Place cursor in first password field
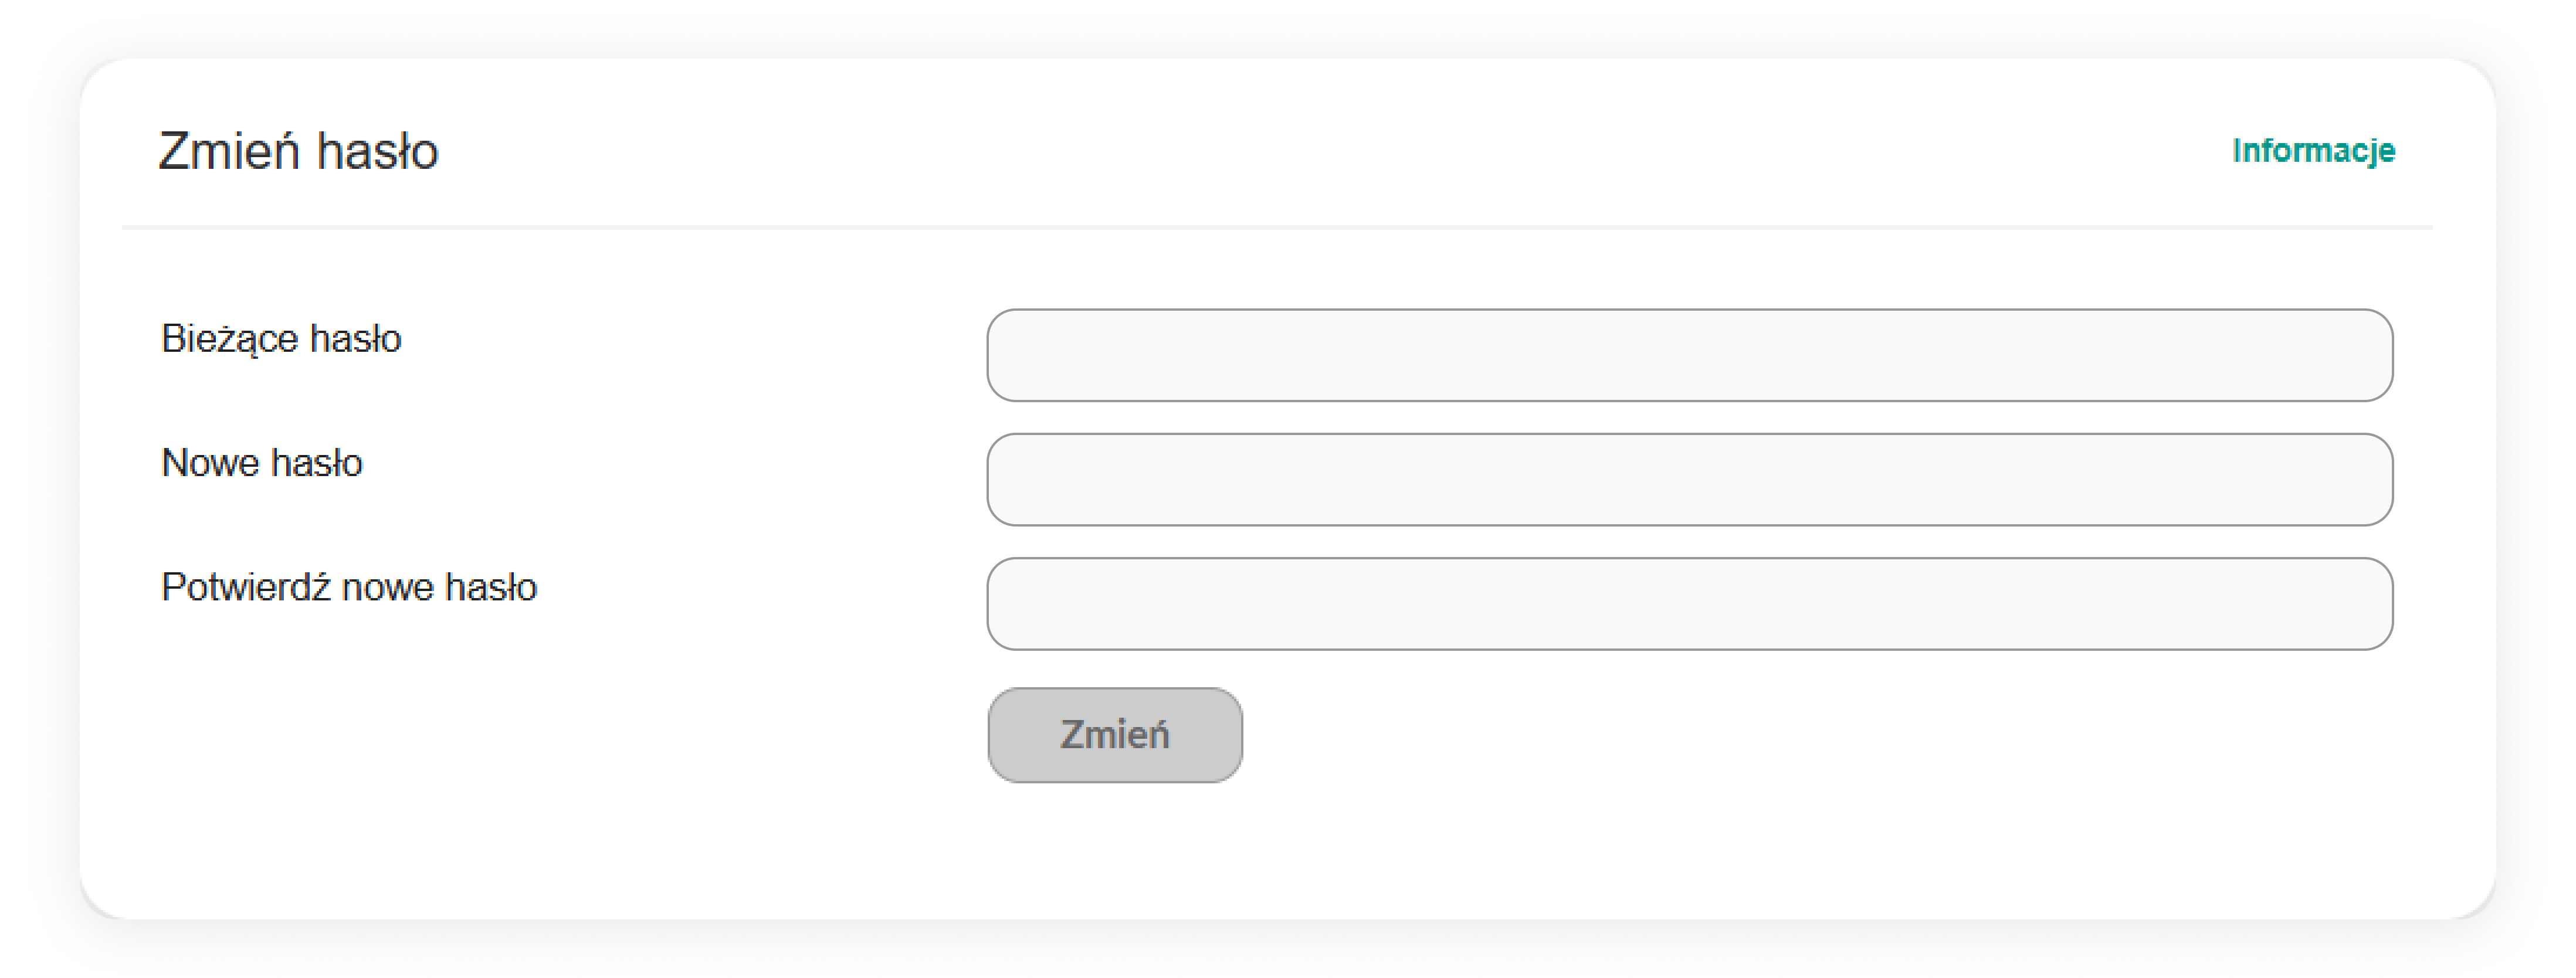2576x978 pixels. pos(1689,355)
